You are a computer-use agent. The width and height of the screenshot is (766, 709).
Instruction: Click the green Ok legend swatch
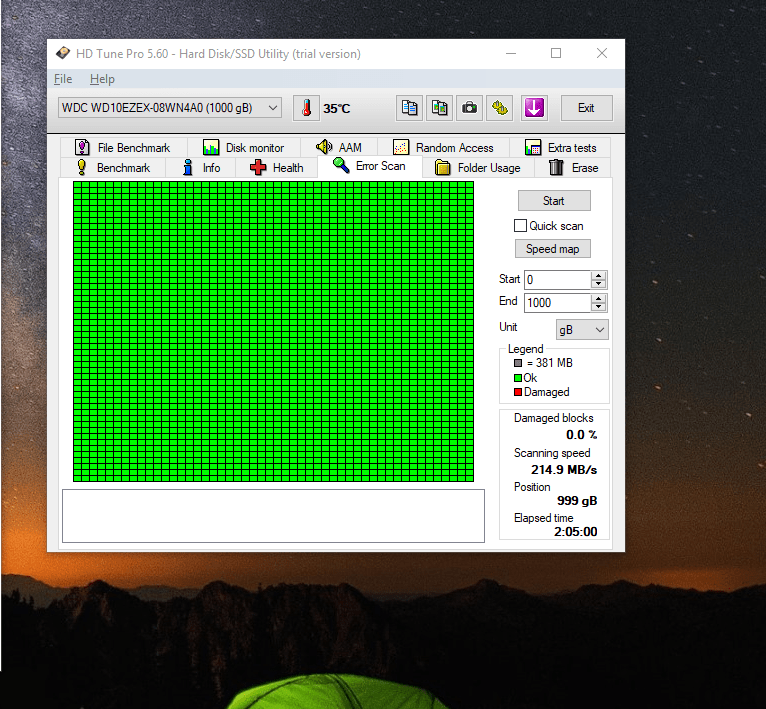[x=518, y=378]
